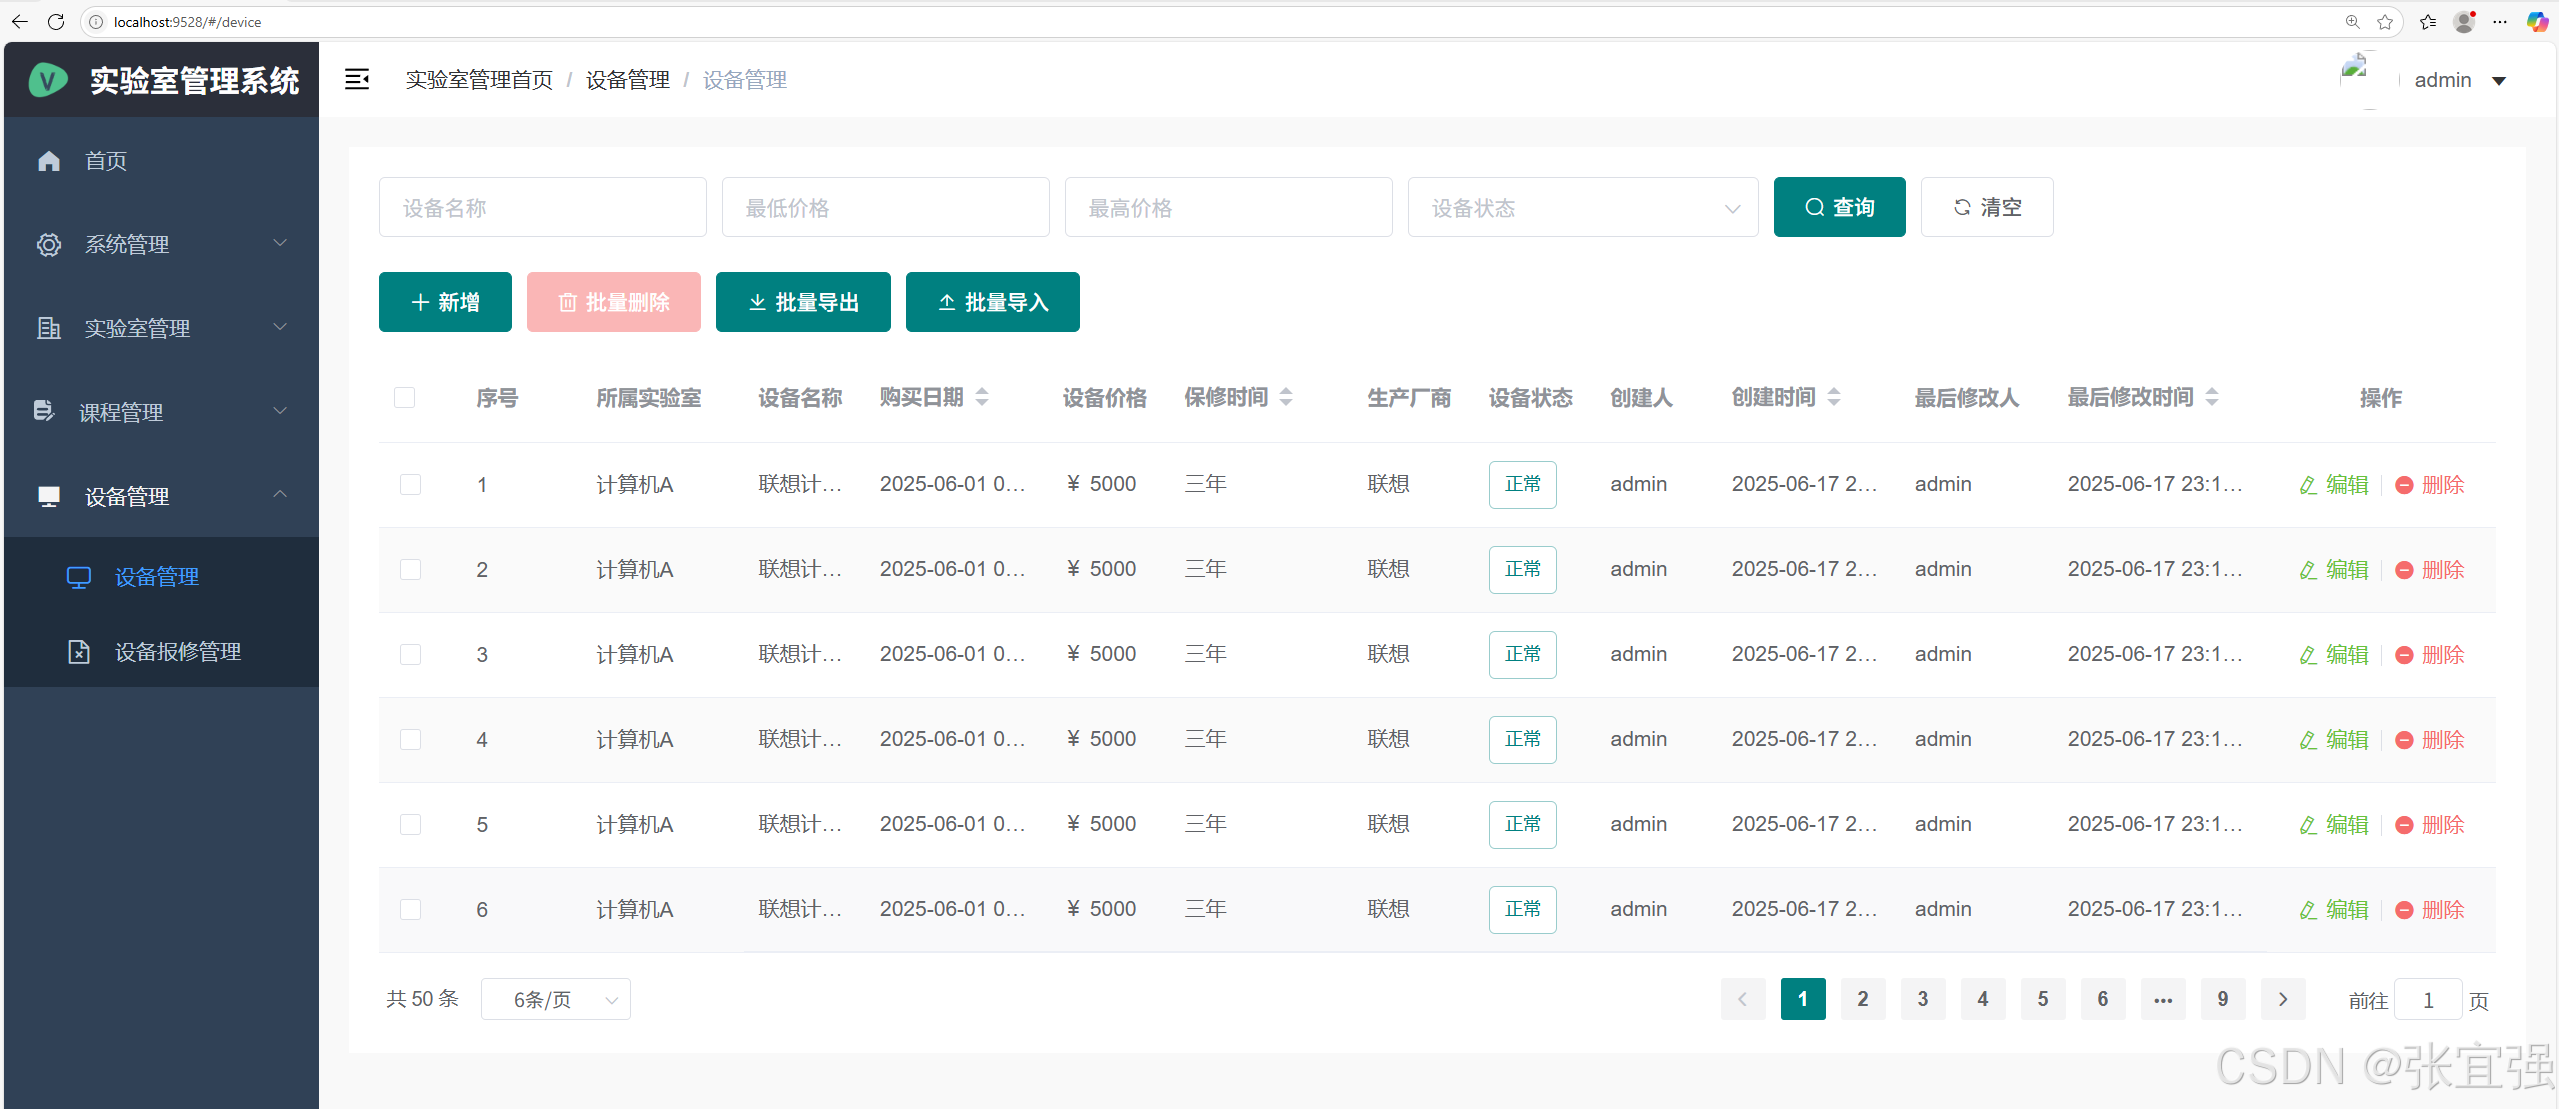Image resolution: width=2559 pixels, height=1109 pixels.
Task: Toggle the select-all checkbox in table header
Action: (405, 397)
